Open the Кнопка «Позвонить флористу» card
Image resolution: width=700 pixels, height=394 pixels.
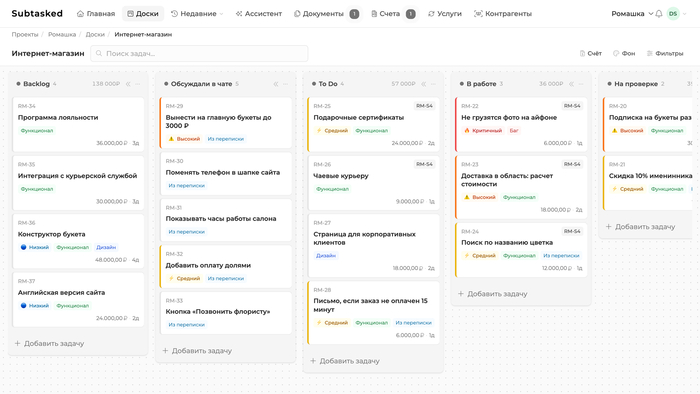226,313
